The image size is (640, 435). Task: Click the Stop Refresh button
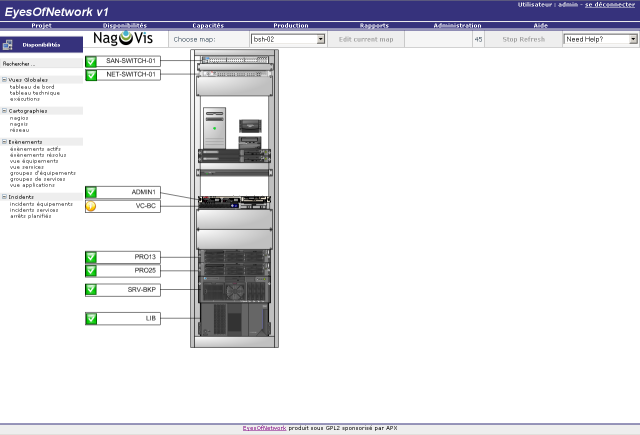coord(523,39)
